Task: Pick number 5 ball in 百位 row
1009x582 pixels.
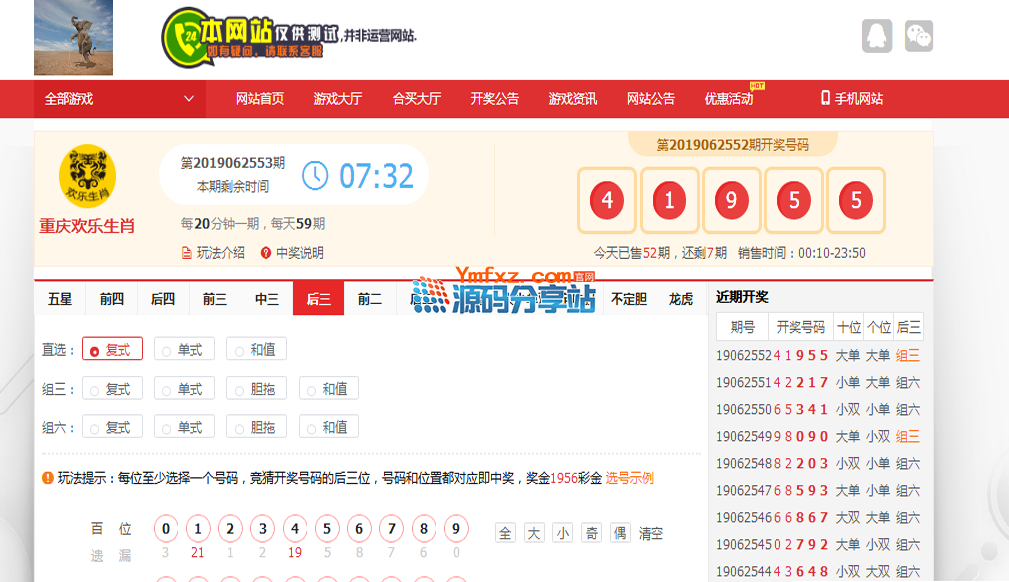Action: pos(327,529)
